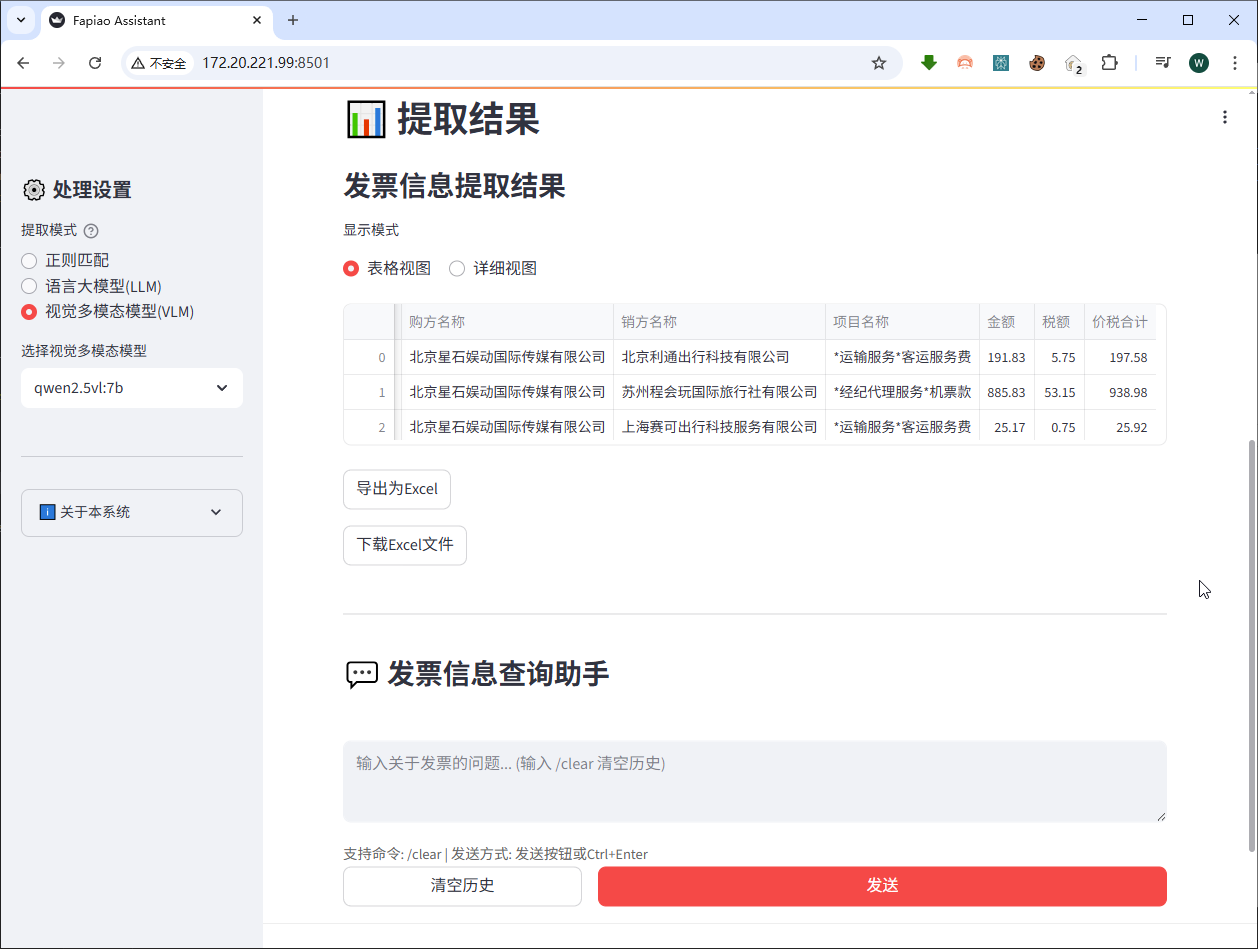Open the tab search chevron at top-left

[21, 20]
